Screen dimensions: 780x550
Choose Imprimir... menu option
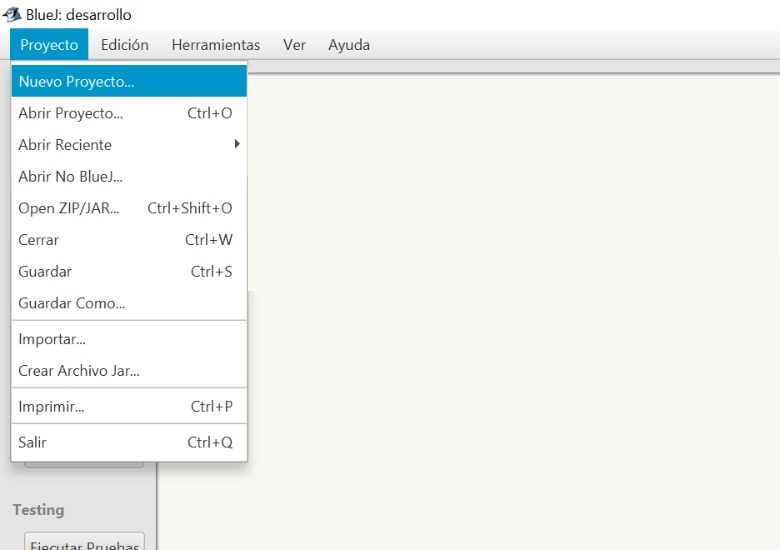tap(51, 407)
